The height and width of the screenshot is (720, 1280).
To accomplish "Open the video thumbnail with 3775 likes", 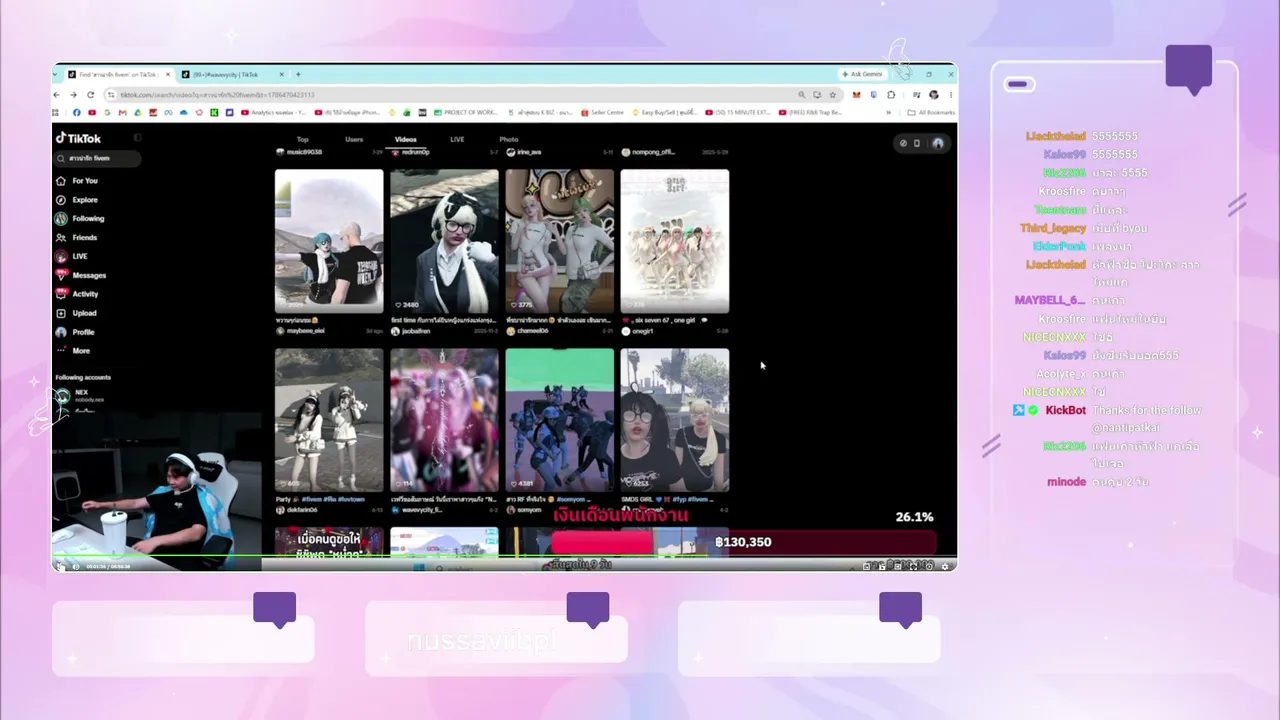I will click(559, 241).
